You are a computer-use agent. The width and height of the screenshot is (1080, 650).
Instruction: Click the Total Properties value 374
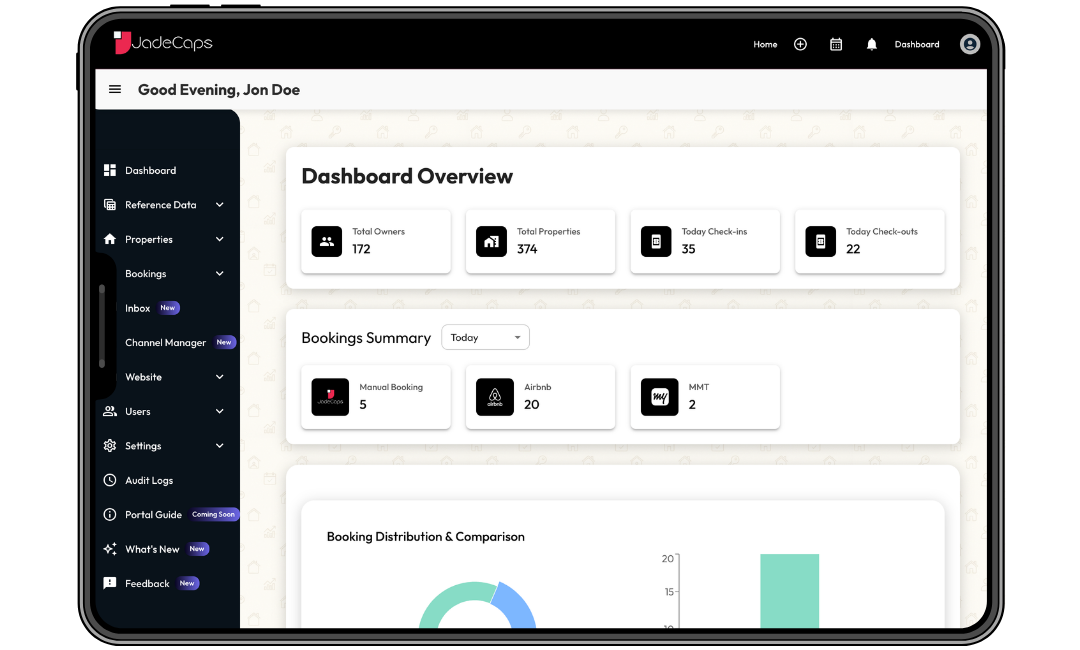tap(527, 249)
